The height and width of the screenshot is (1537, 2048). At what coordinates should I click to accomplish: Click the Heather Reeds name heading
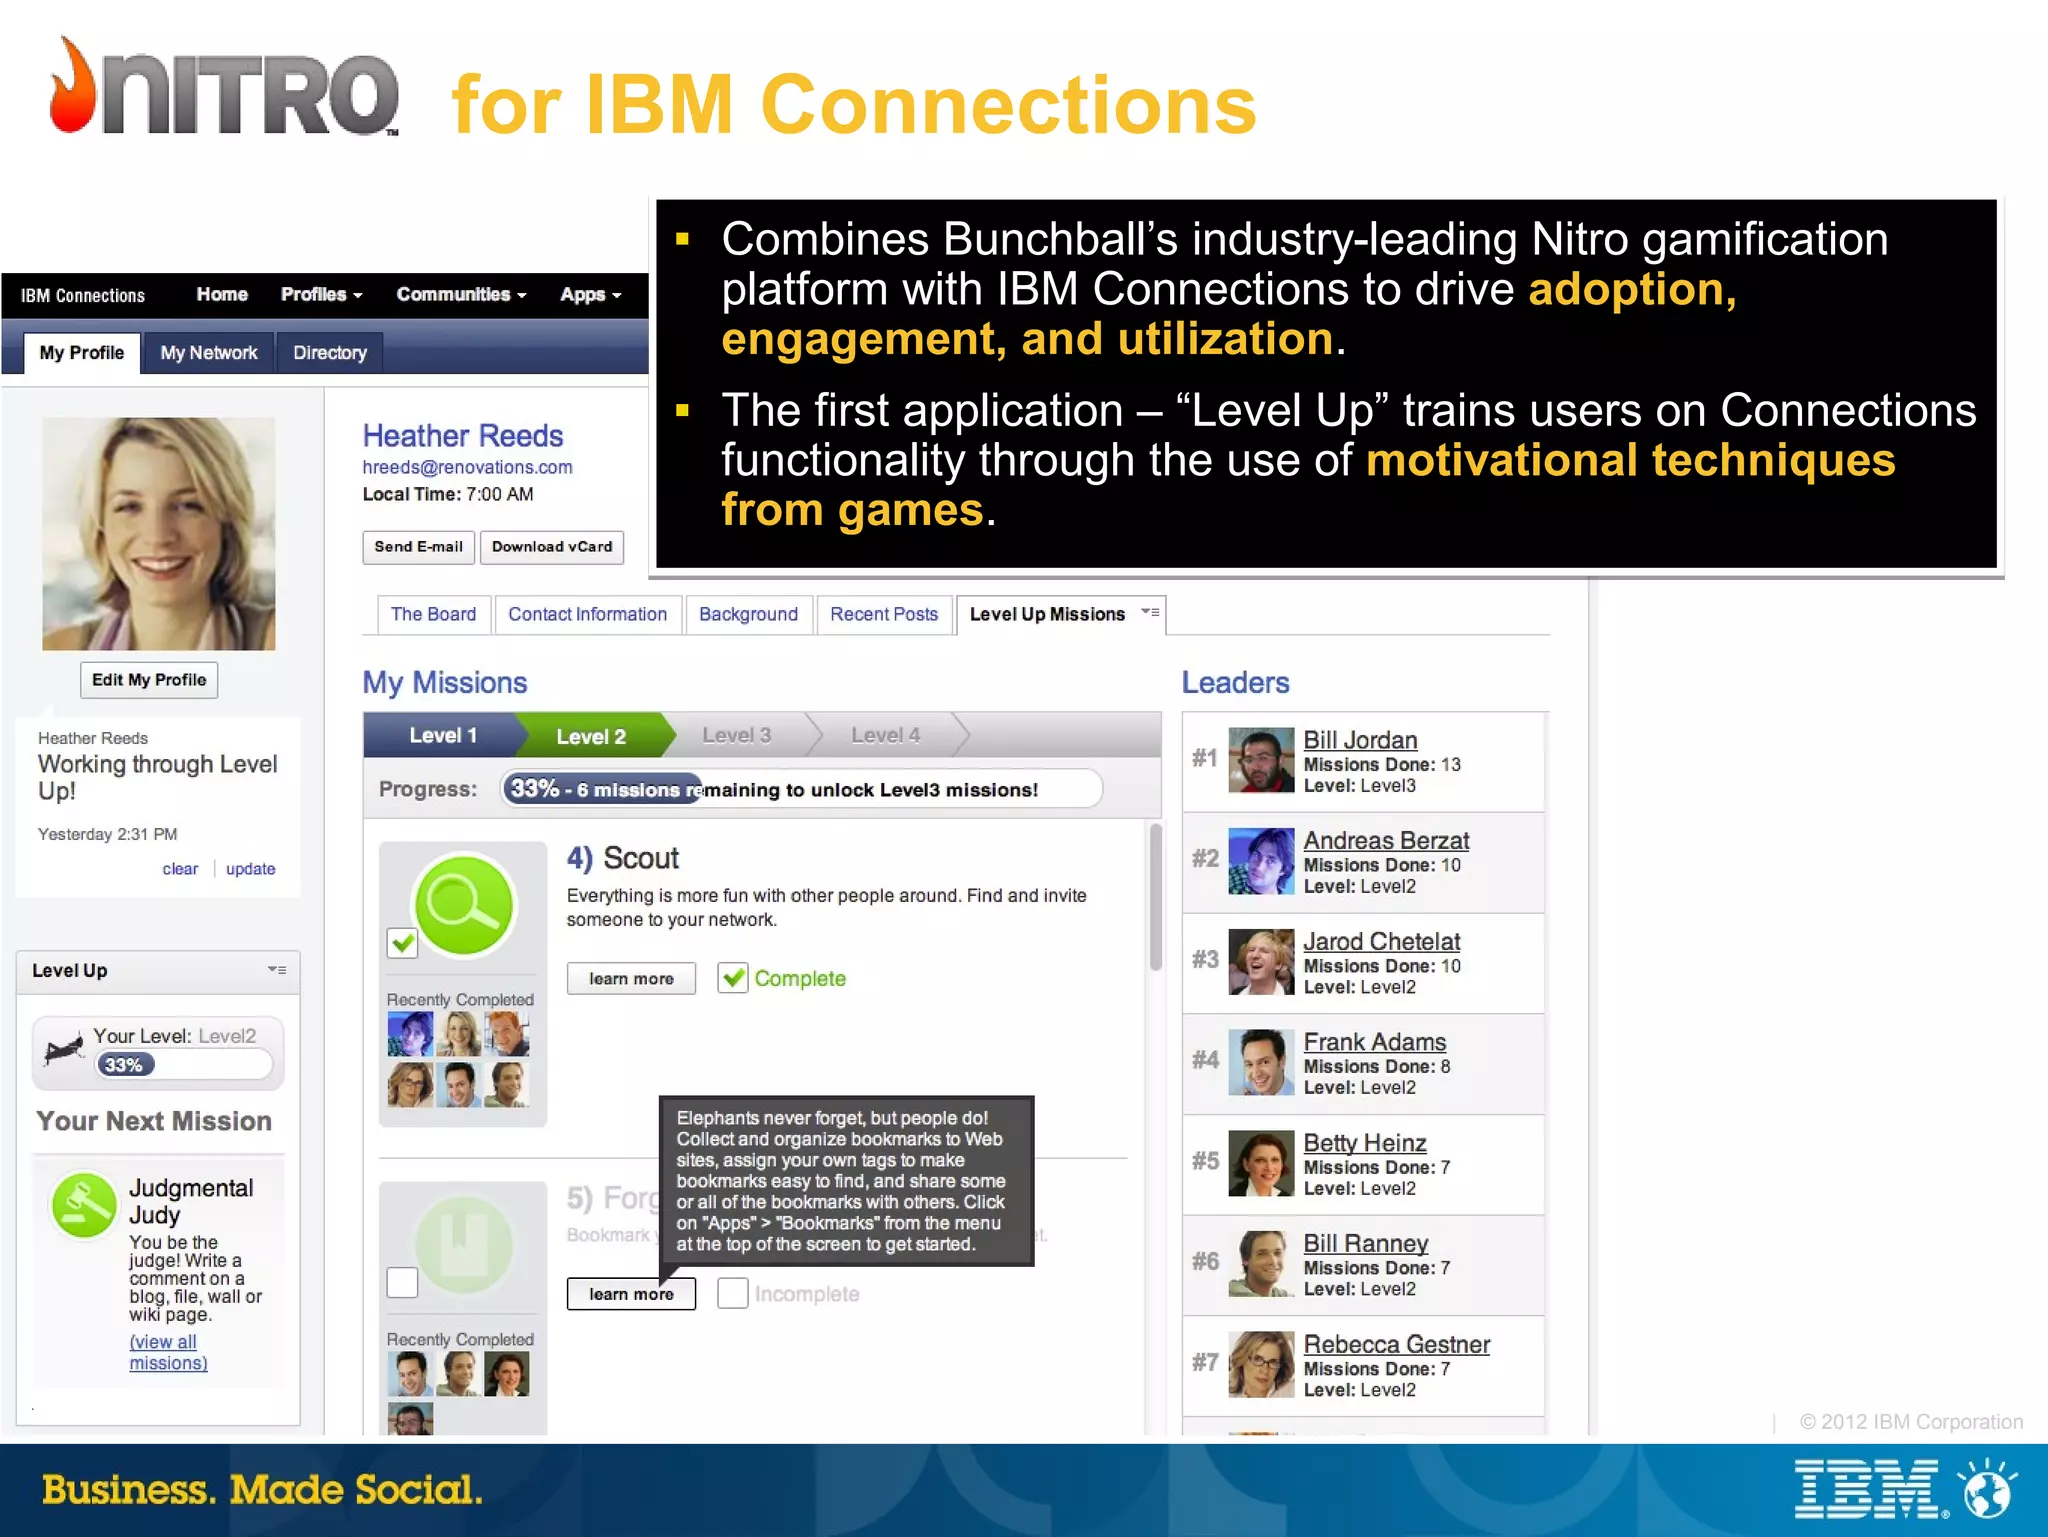coord(463,435)
